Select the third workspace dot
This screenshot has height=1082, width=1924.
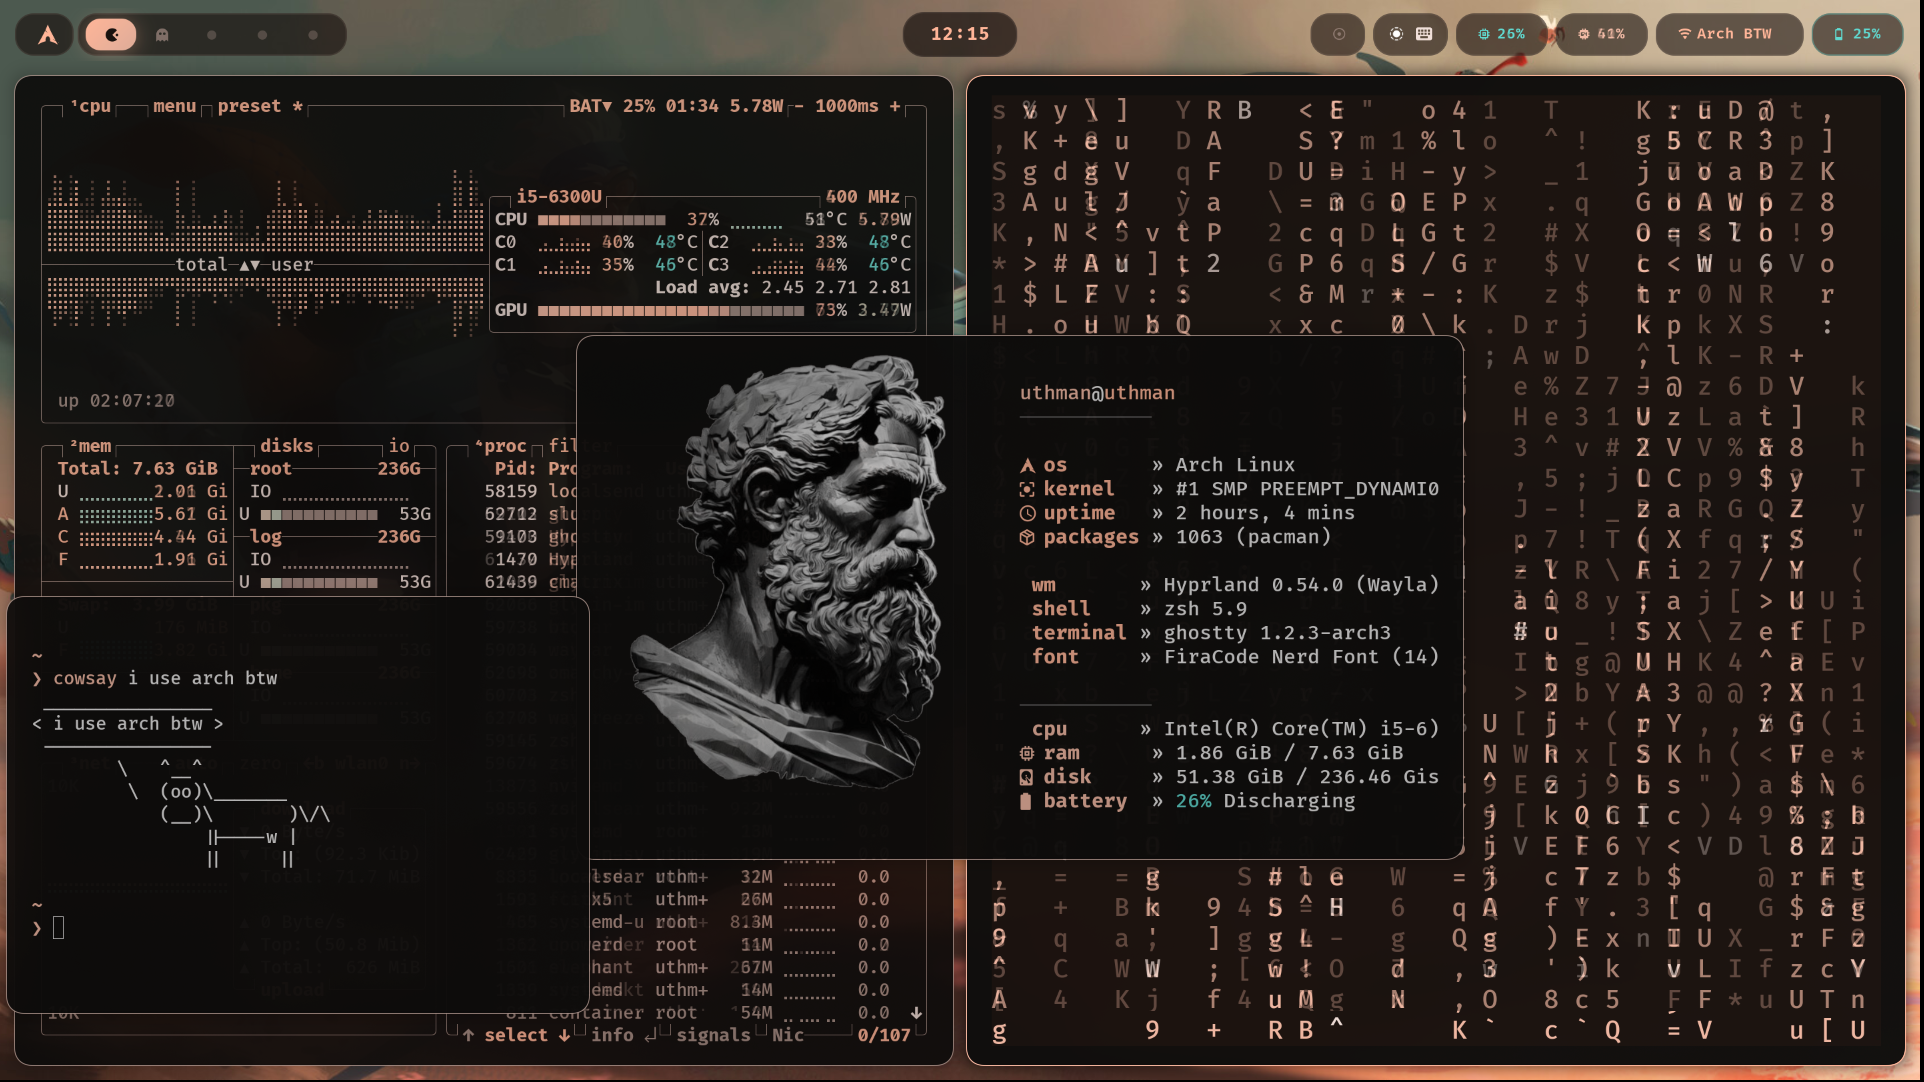point(212,35)
